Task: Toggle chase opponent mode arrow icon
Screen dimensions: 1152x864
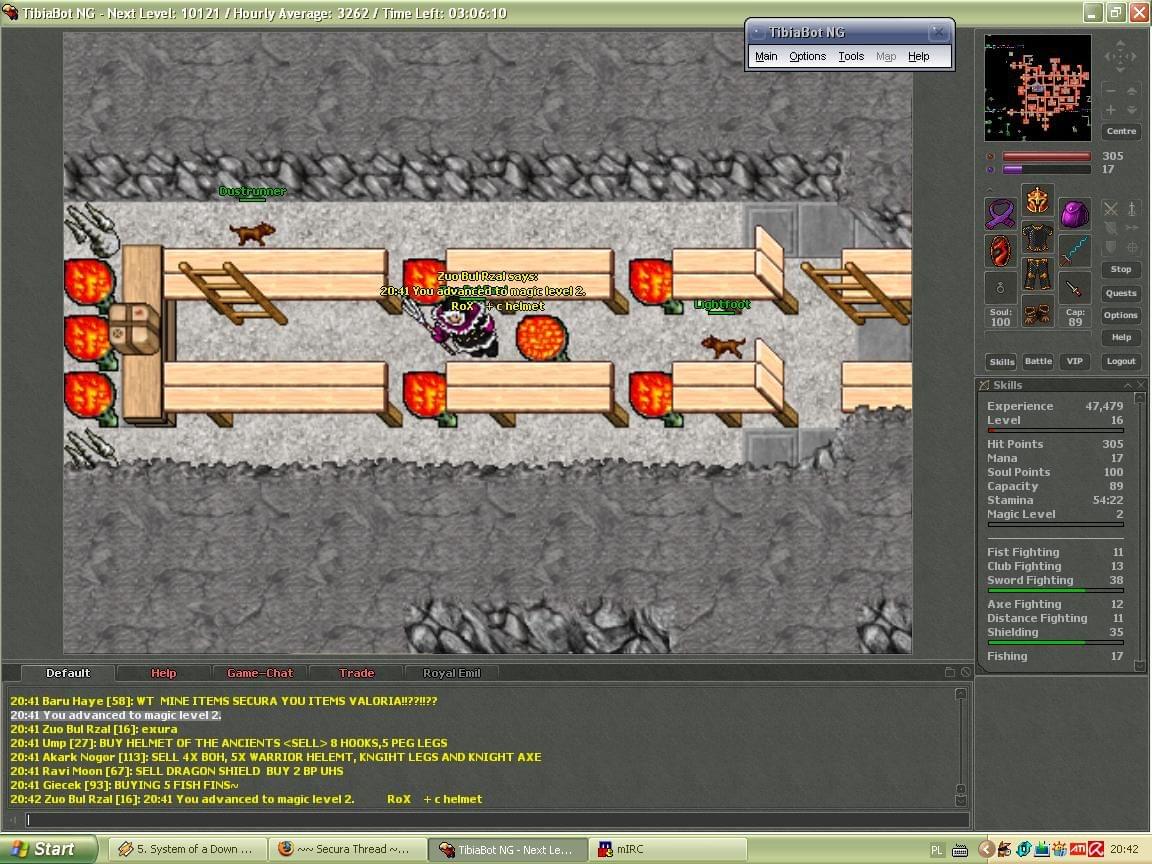Action: tap(1131, 228)
